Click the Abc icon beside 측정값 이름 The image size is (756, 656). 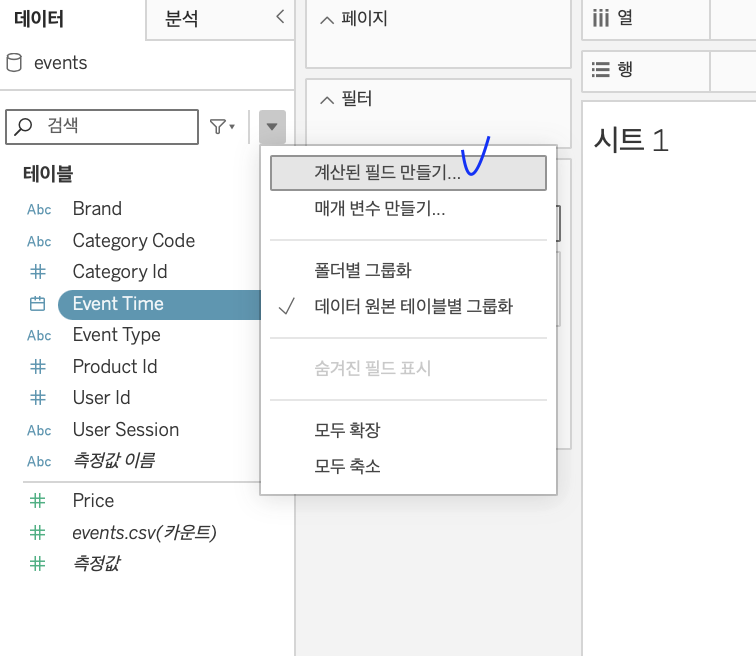tap(39, 462)
